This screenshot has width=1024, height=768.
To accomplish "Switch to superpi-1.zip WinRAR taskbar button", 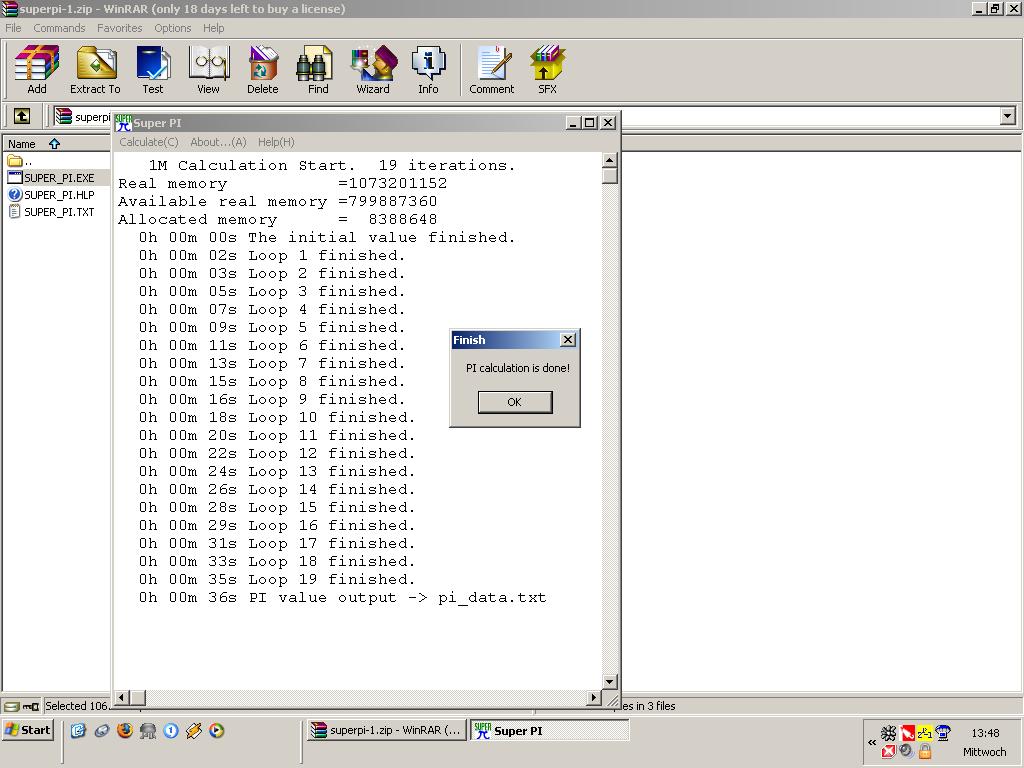I will [x=387, y=730].
